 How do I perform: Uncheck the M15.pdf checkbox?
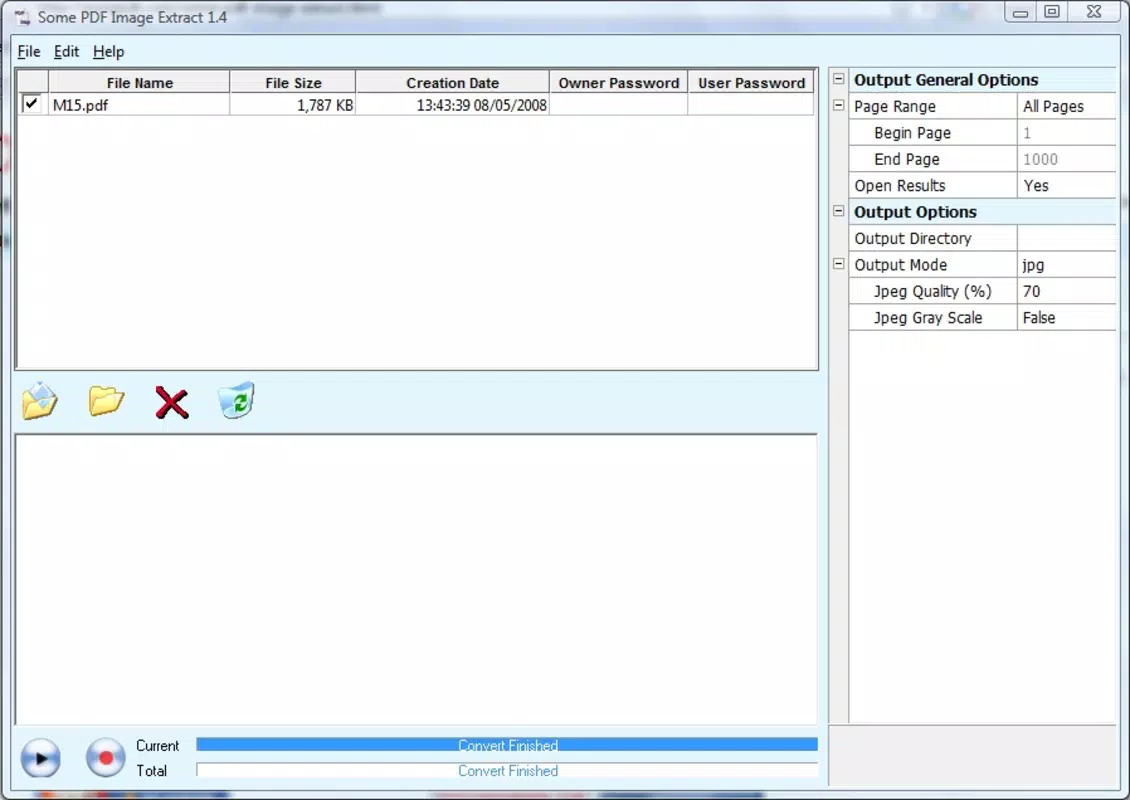click(x=31, y=104)
